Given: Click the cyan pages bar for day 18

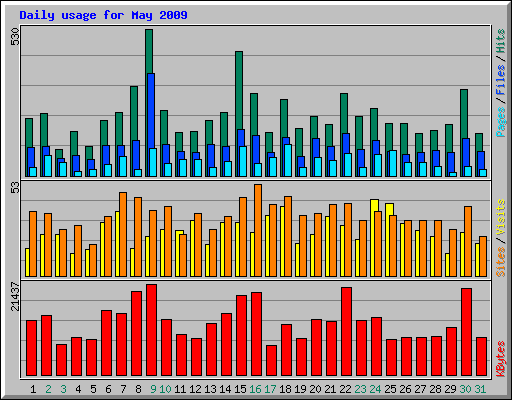Looking at the screenshot, I should click(288, 160).
